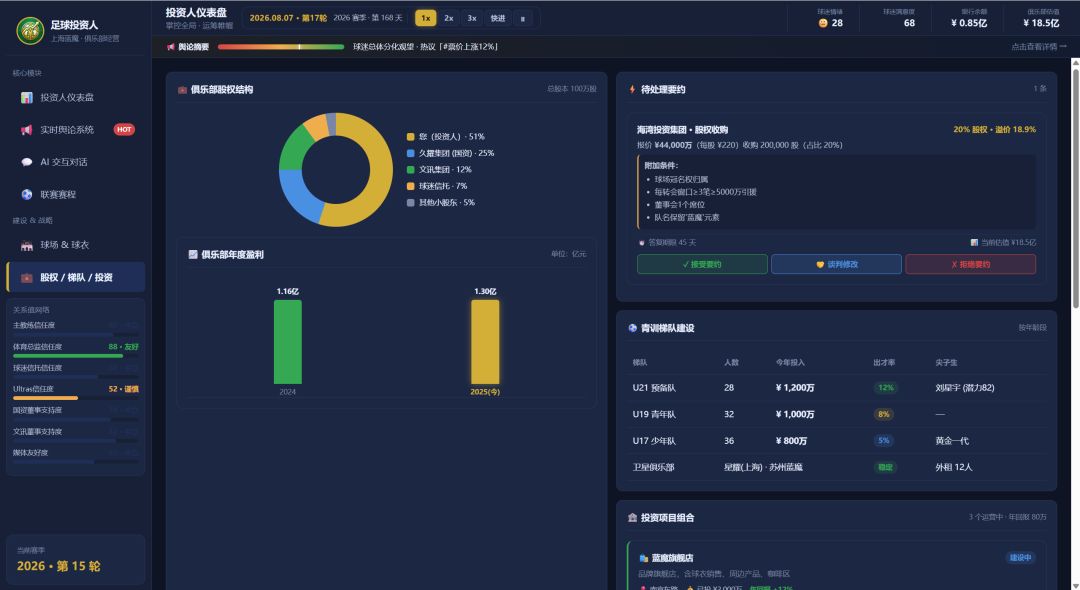The height and width of the screenshot is (590, 1080).
Task: Click the 足球投资人 club logo
Action: pos(30,30)
